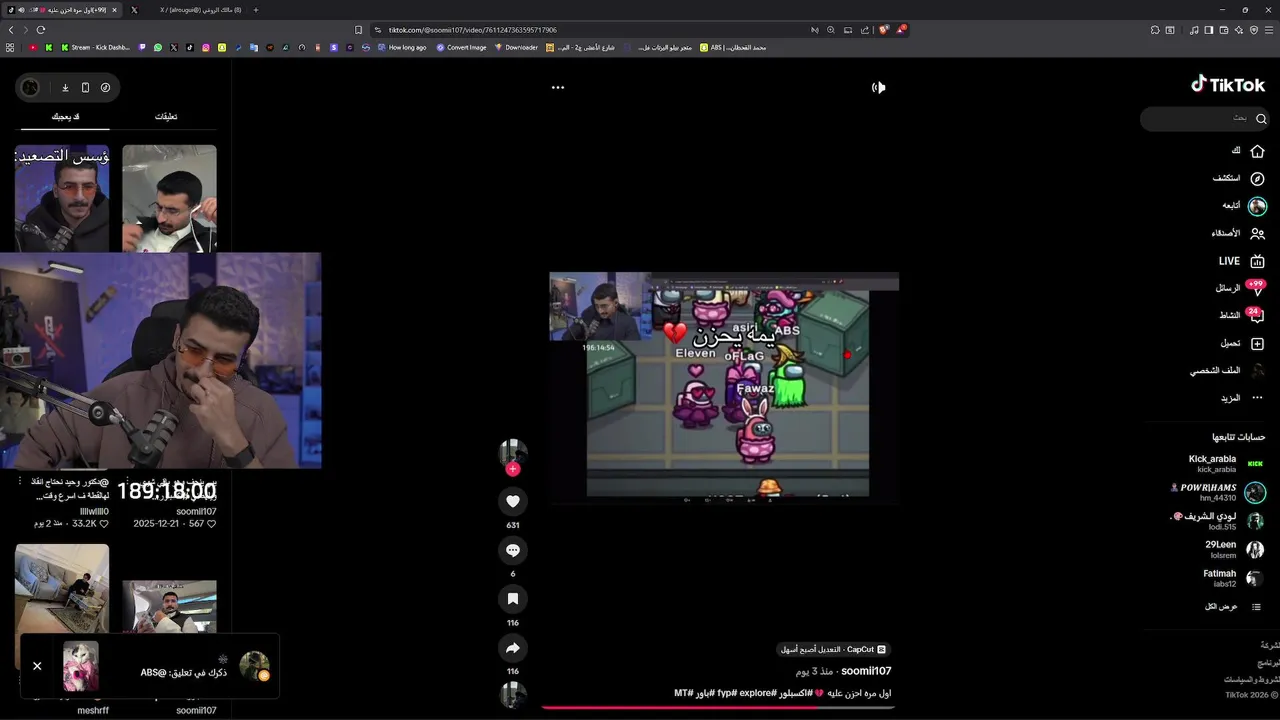The width and height of the screenshot is (1280, 720).
Task: Expand followed accounts with عرض الكل
Action: [1233, 607]
